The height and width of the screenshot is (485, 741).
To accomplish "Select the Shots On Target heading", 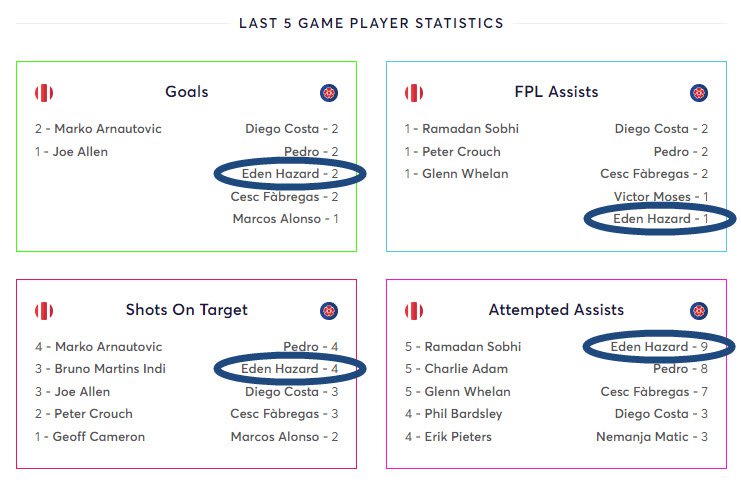I will [187, 310].
